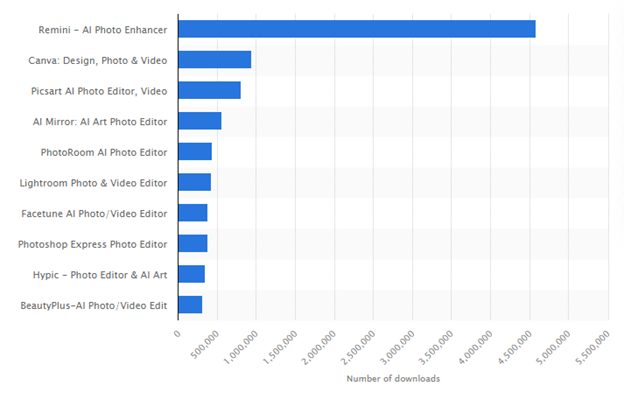Click the label 'Picsart AI Photo Editor, Video'

[99, 91]
